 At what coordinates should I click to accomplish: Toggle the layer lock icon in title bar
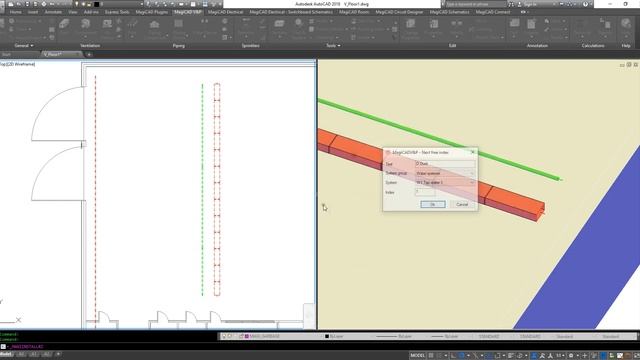coord(89,4)
